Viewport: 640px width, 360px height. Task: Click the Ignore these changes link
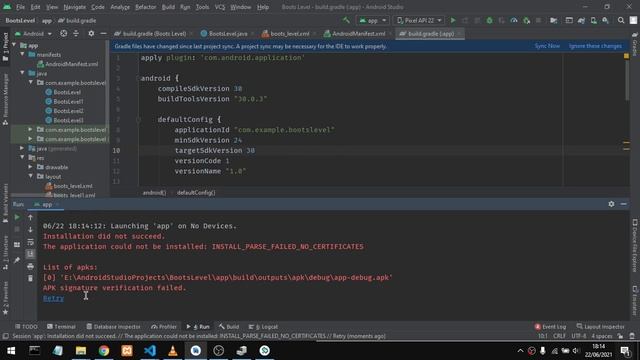coord(595,46)
